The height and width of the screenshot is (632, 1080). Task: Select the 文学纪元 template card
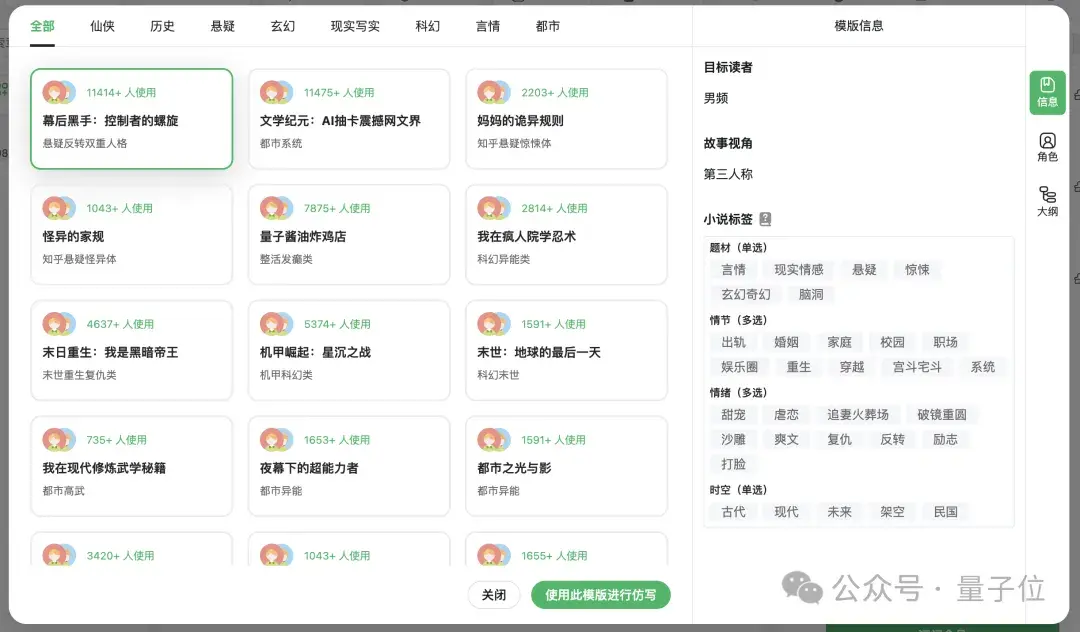pyautogui.click(x=349, y=120)
